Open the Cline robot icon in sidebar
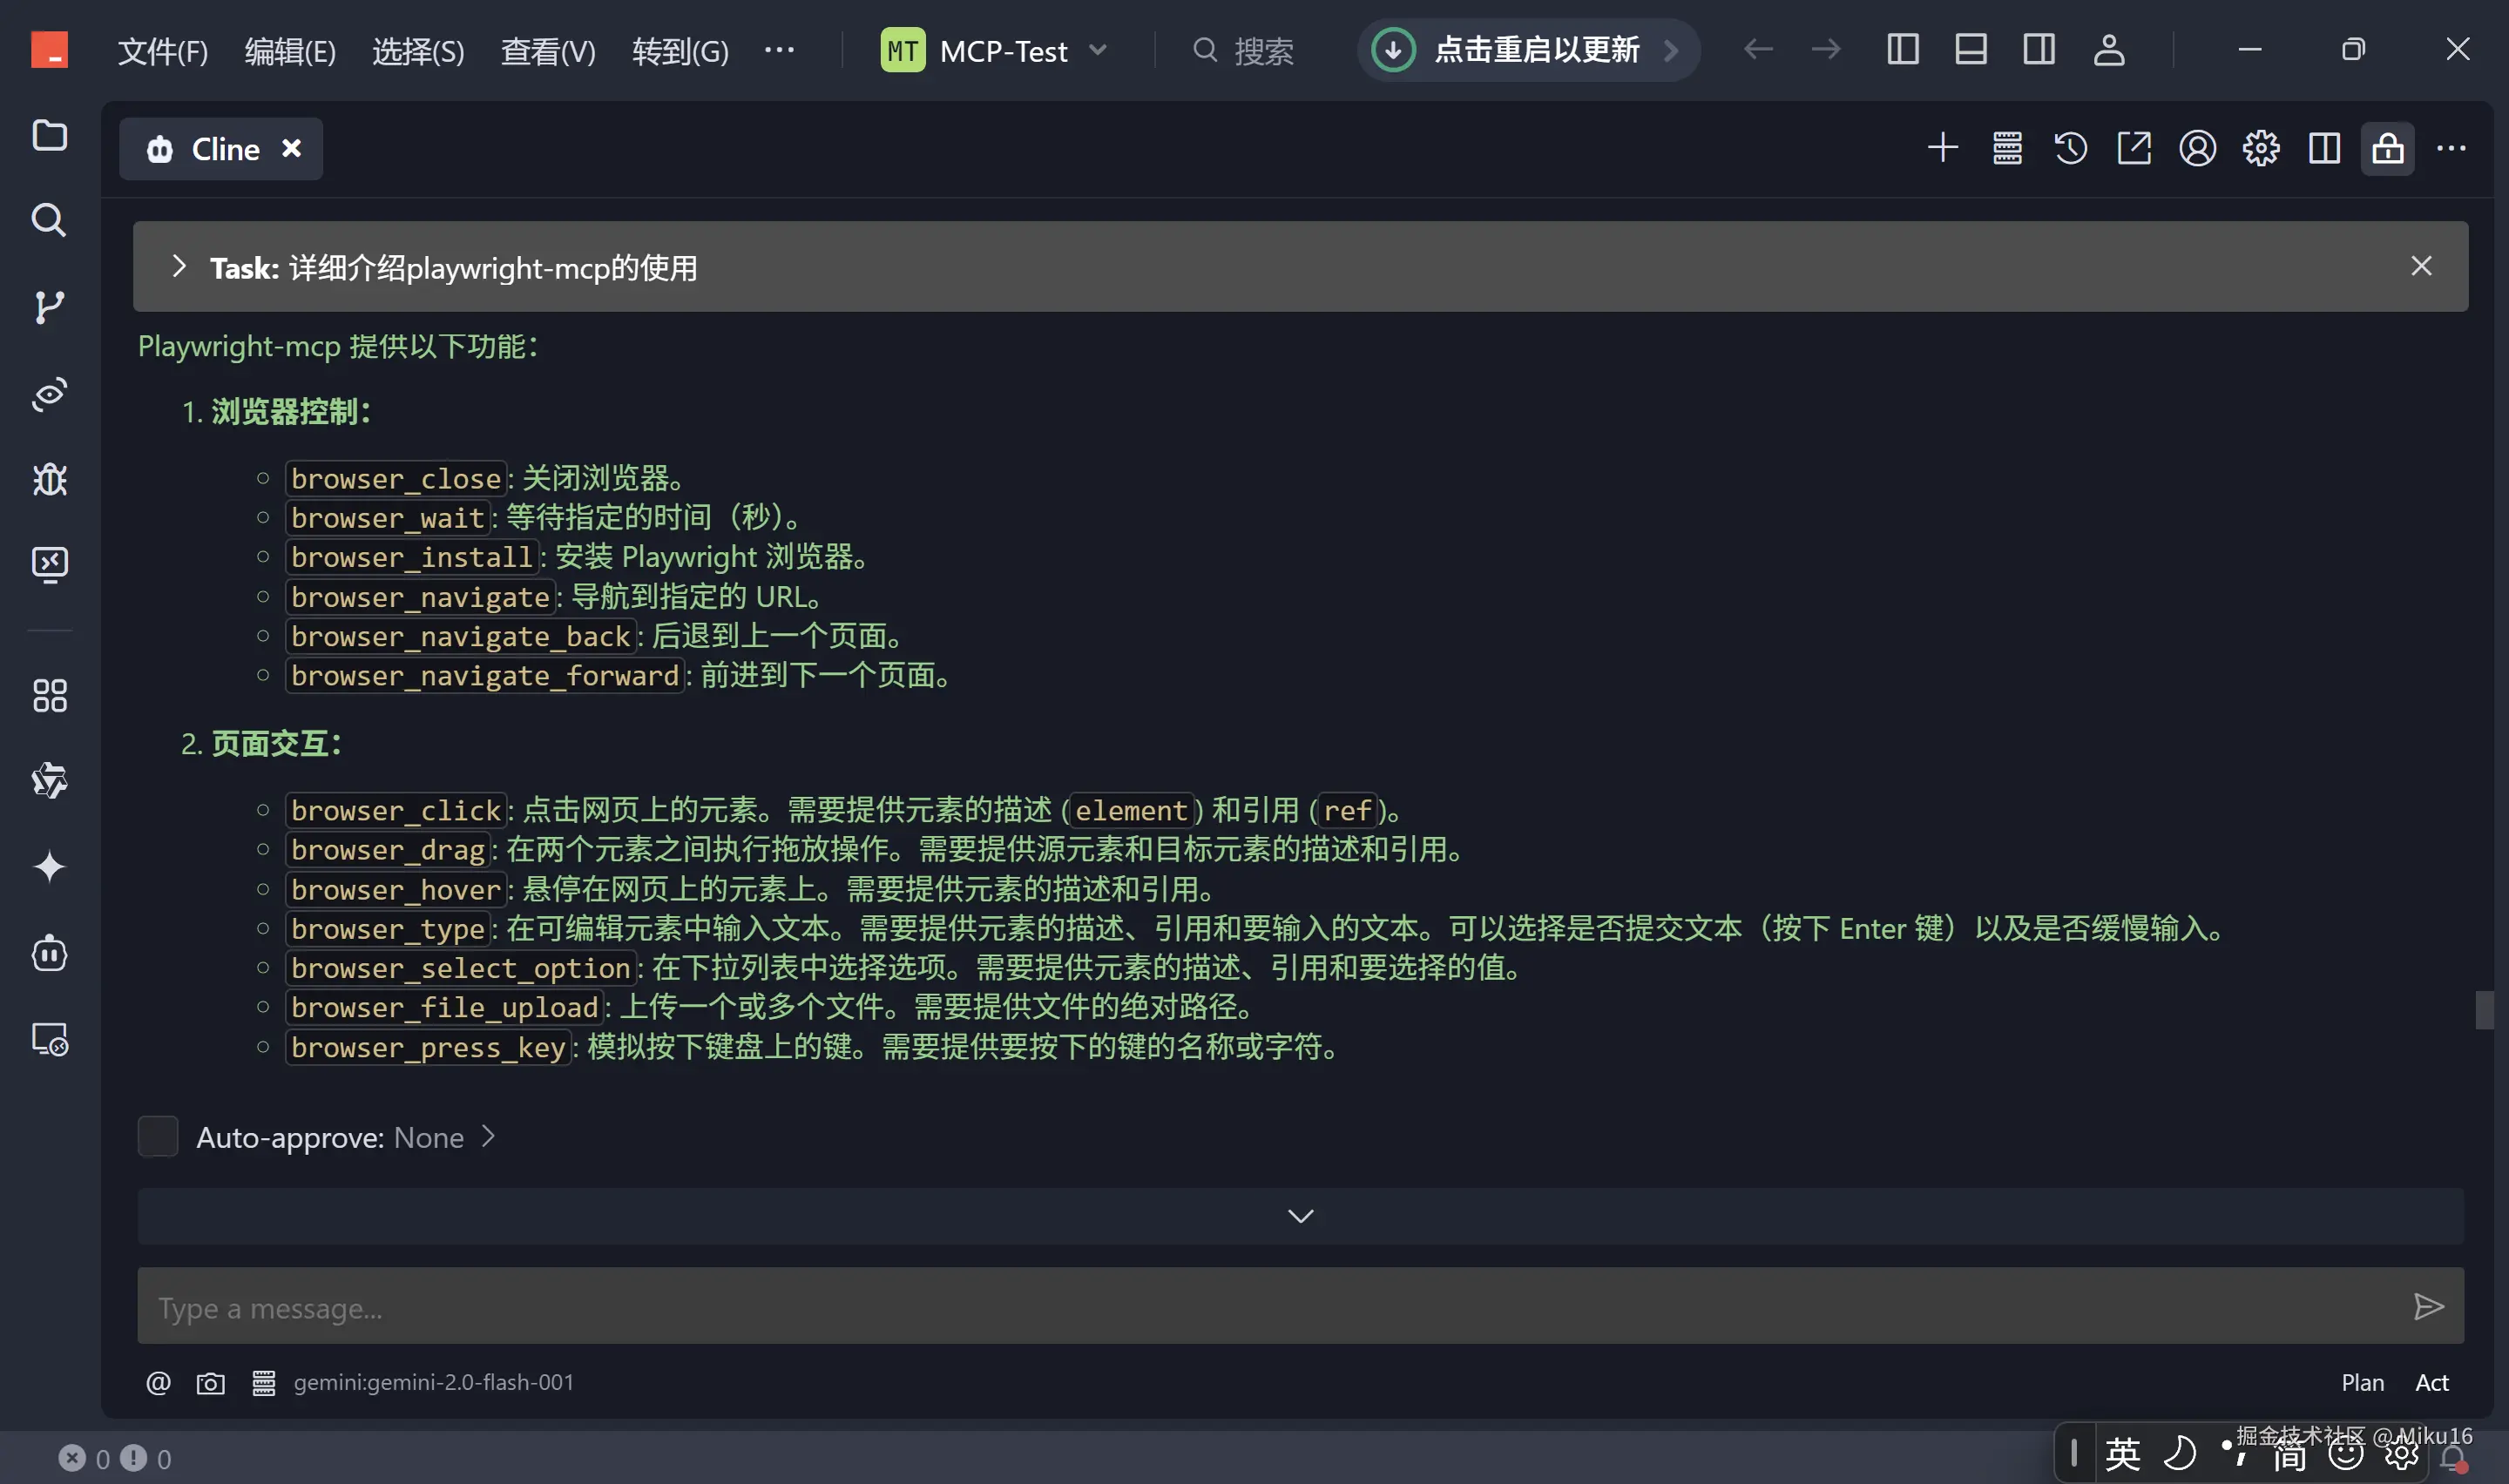 coord(49,953)
